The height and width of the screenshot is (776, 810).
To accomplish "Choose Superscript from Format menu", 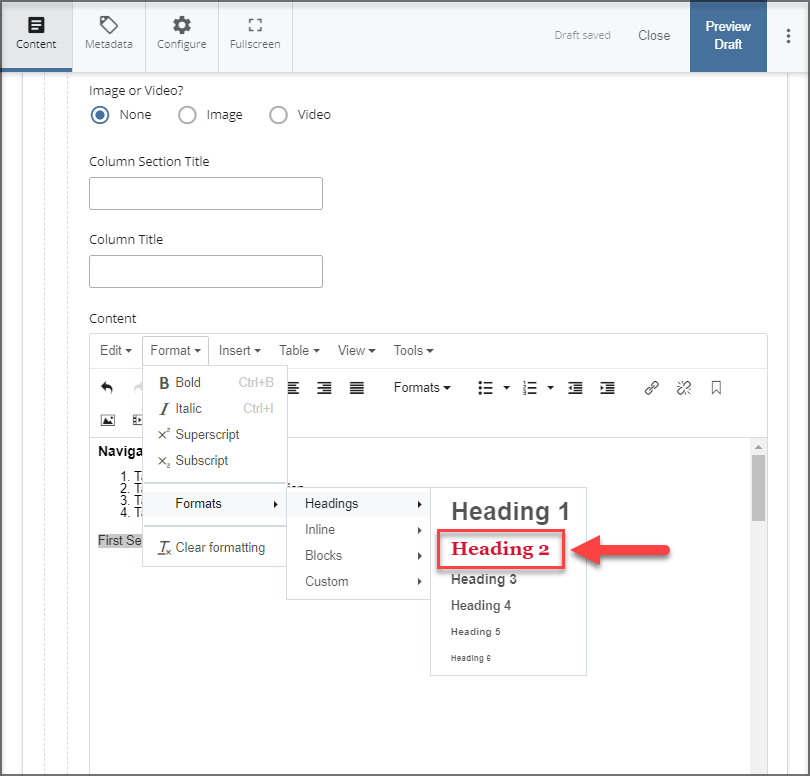I will click(x=215, y=434).
